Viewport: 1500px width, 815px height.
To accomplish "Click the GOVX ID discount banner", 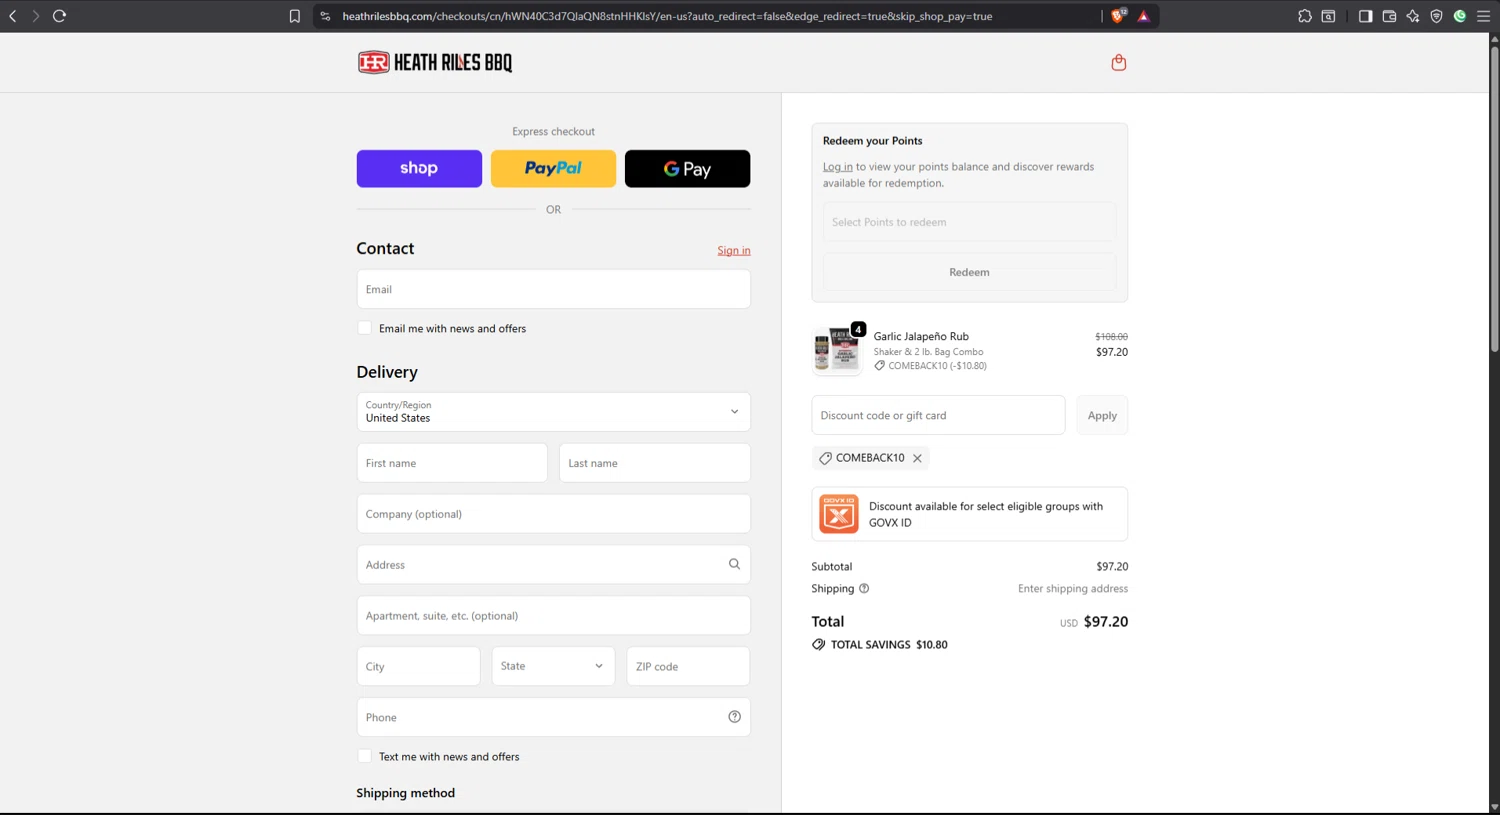I will (969, 514).
